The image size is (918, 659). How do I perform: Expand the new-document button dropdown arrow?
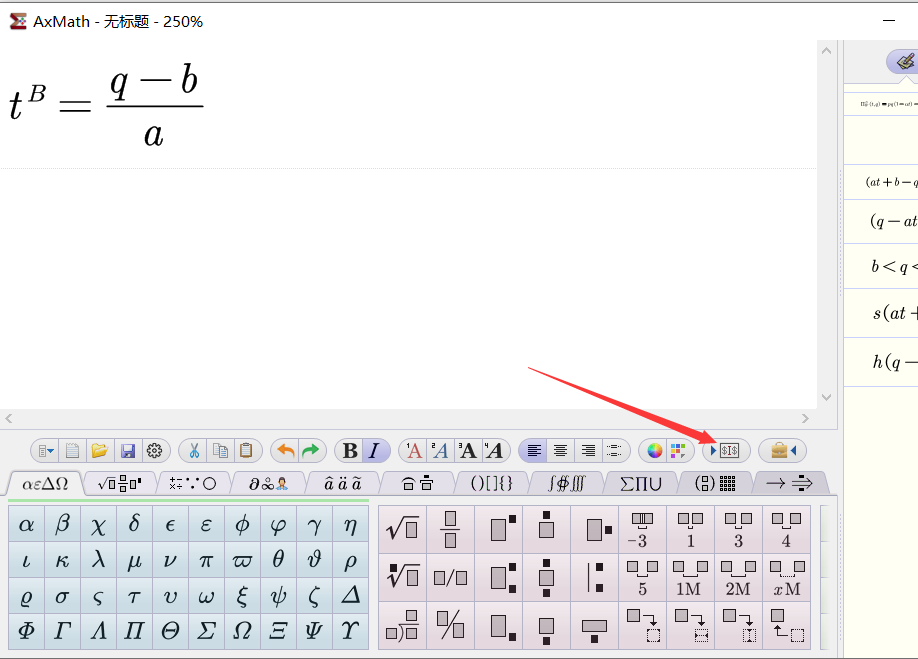pos(51,450)
